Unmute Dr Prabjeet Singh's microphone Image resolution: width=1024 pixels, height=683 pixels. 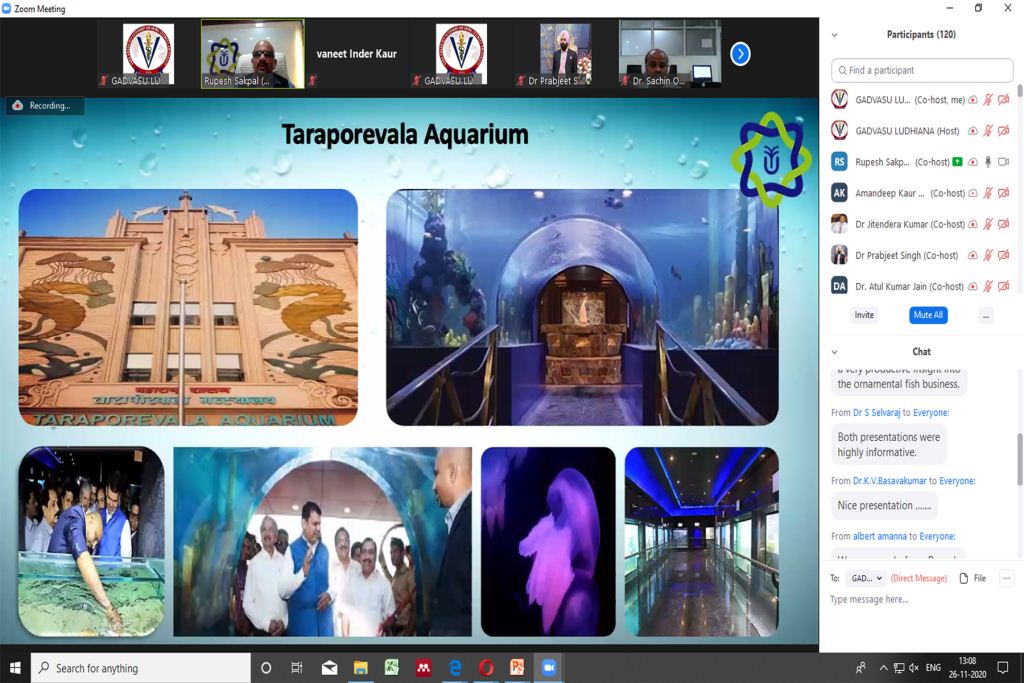pos(988,255)
